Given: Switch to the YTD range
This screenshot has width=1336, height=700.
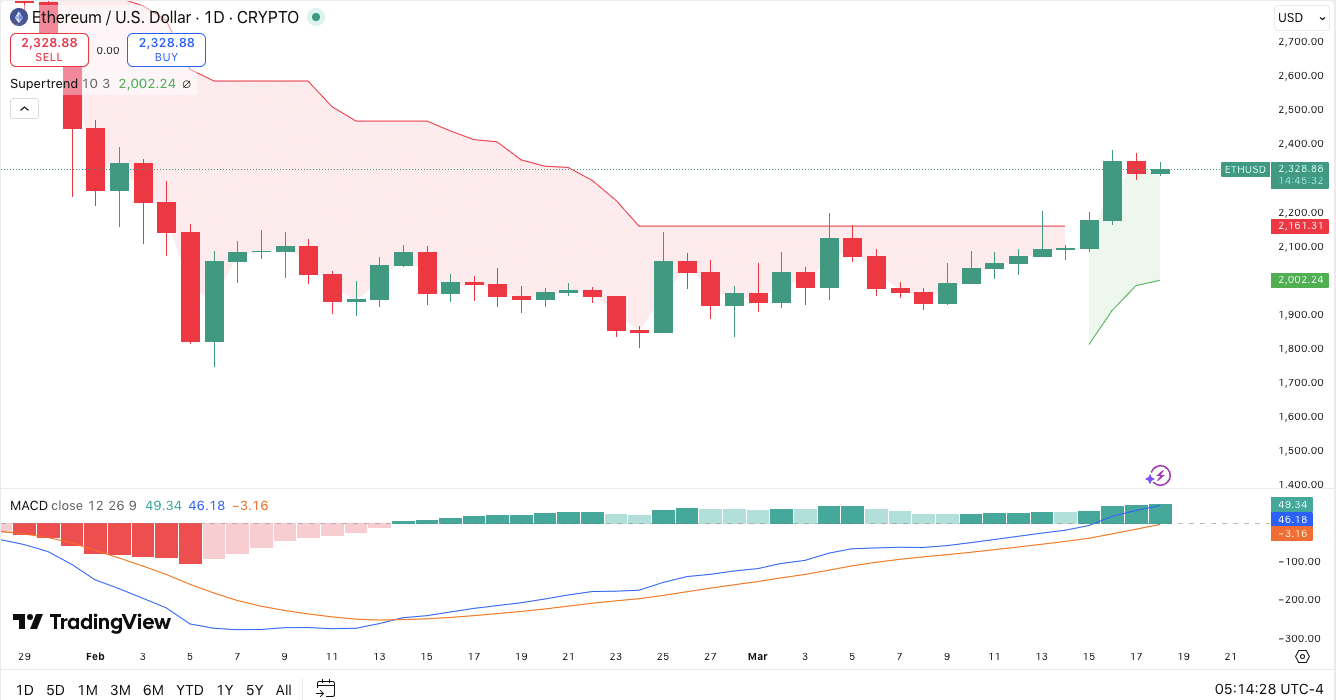Looking at the screenshot, I should [189, 689].
